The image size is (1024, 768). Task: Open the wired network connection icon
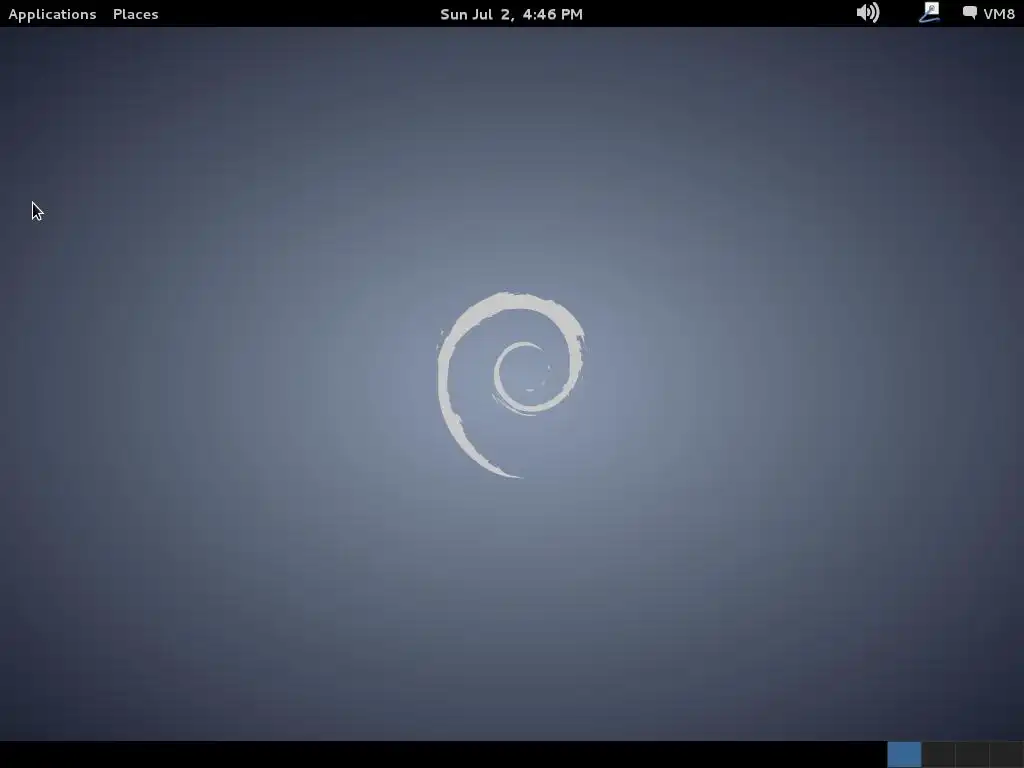click(x=929, y=13)
